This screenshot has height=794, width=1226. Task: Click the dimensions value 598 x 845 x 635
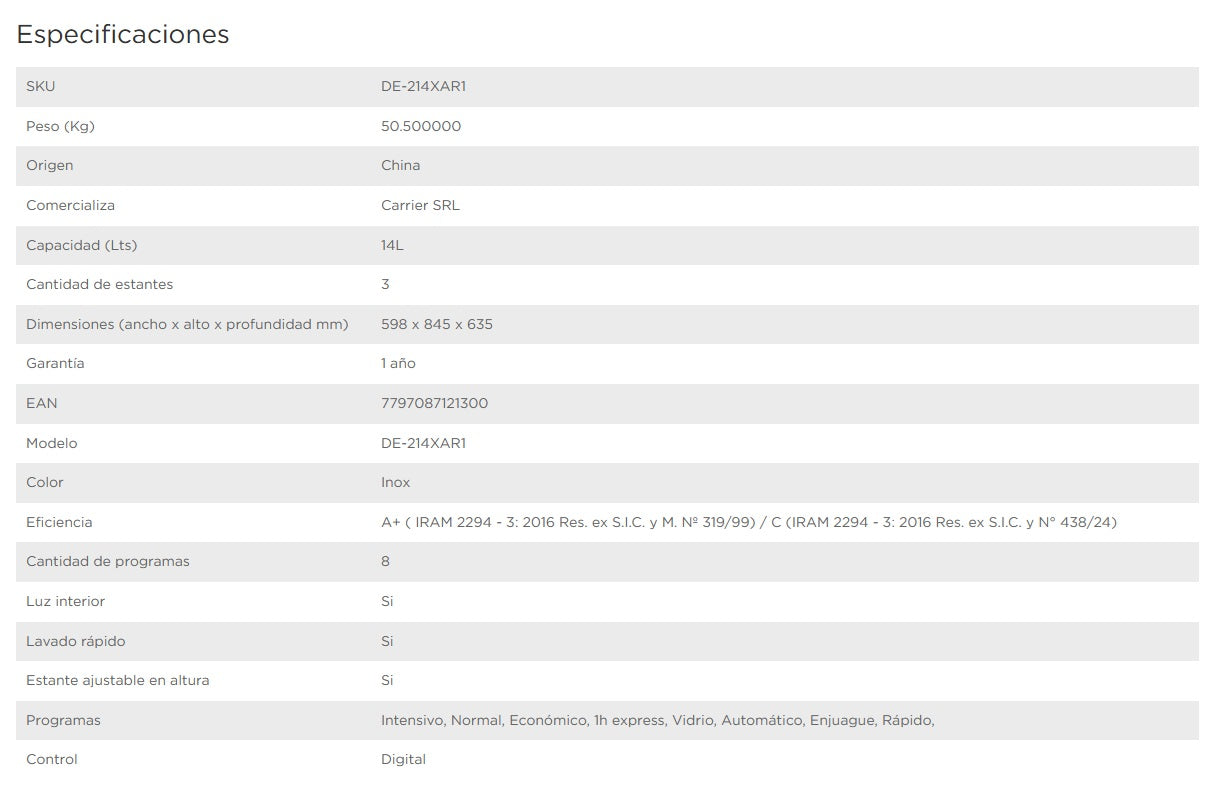(437, 324)
